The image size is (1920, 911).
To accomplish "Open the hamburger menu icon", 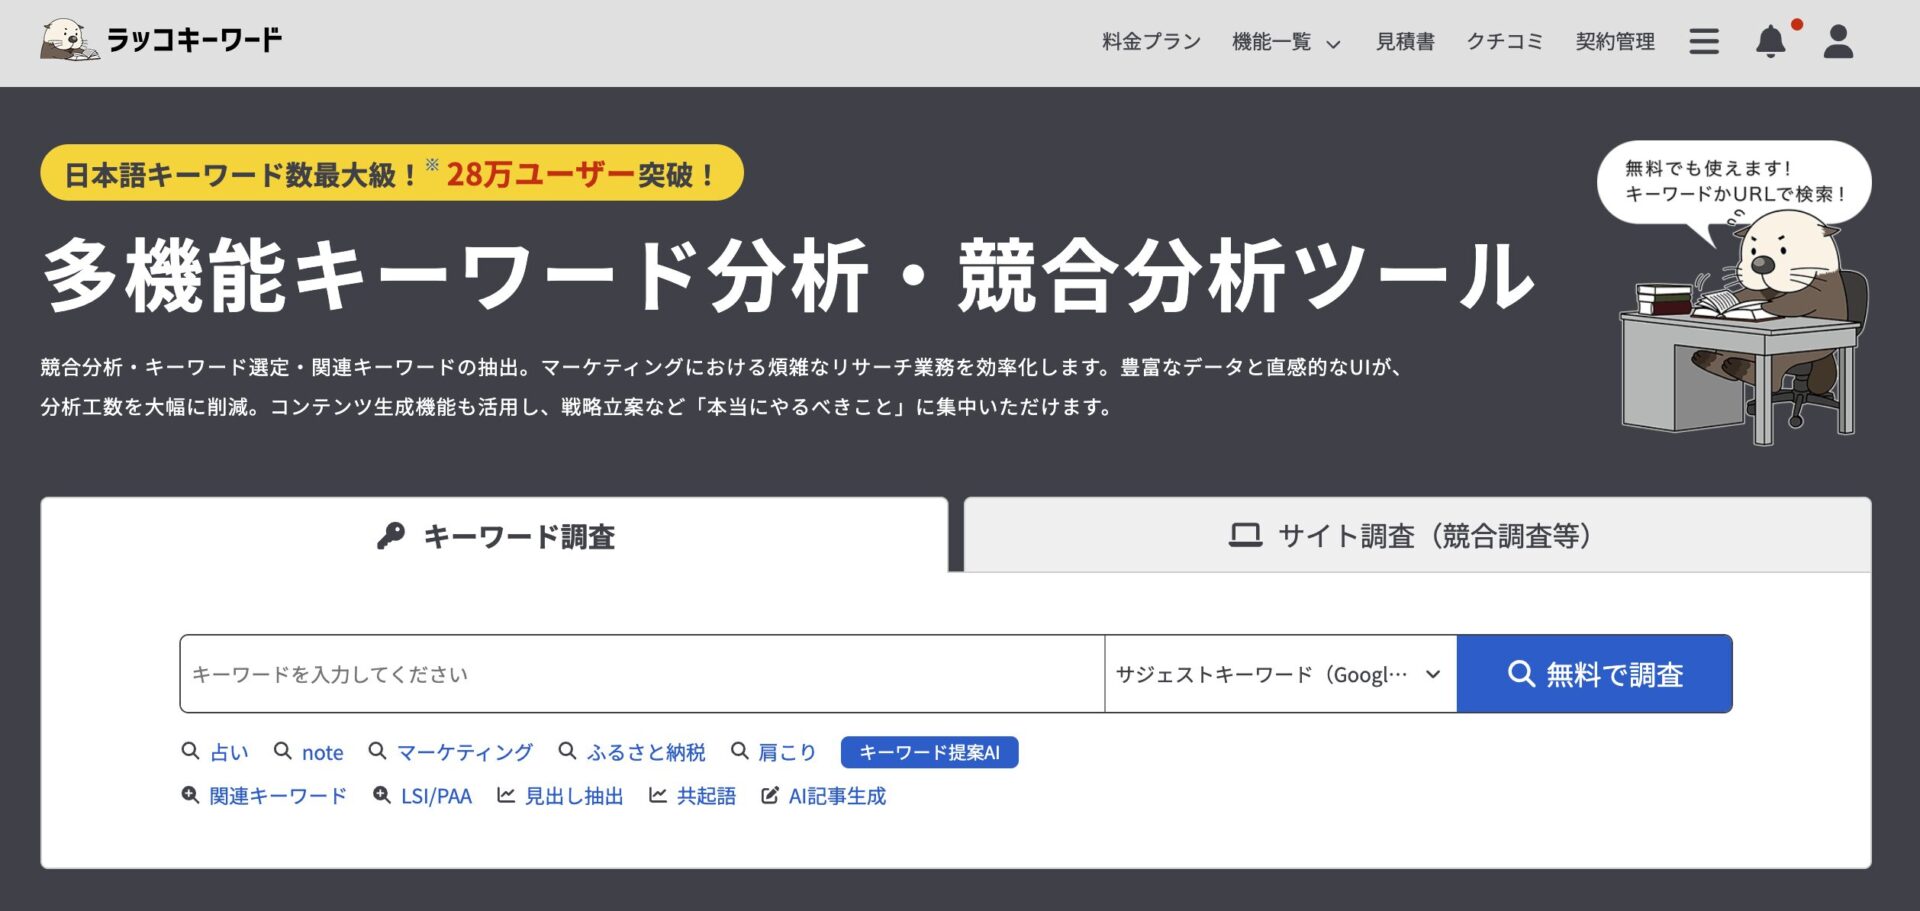I will click(1704, 41).
